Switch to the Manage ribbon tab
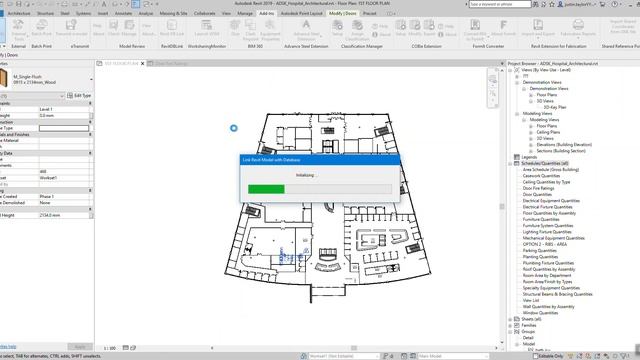 (245, 13)
